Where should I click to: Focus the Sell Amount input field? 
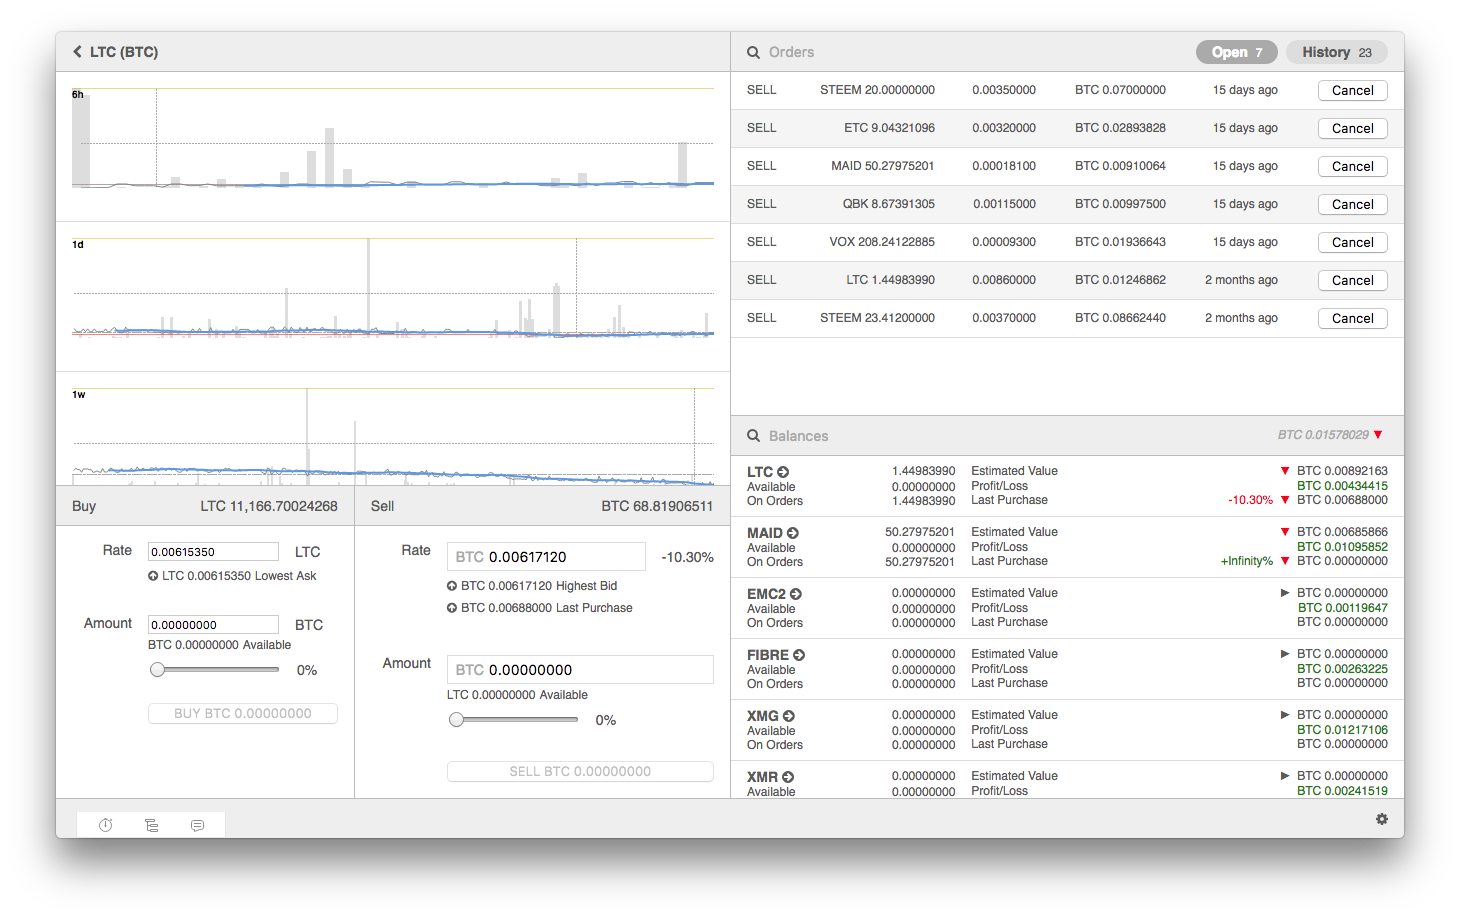[x=580, y=670]
